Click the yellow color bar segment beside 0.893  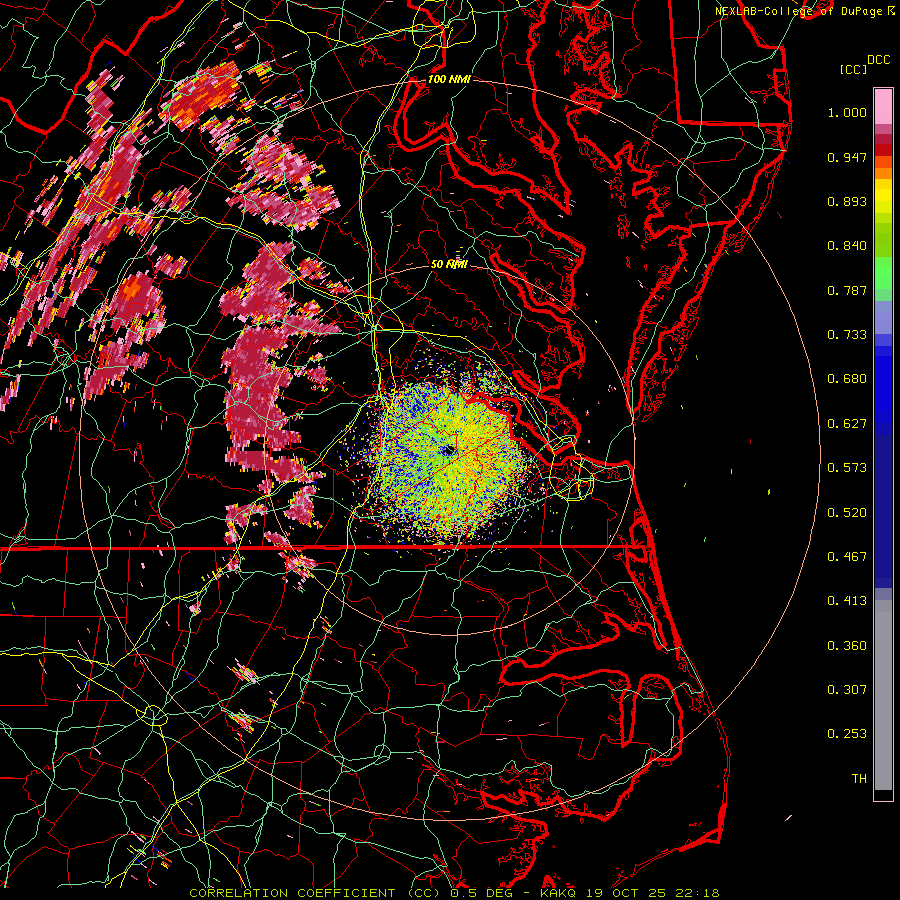pyautogui.click(x=883, y=197)
